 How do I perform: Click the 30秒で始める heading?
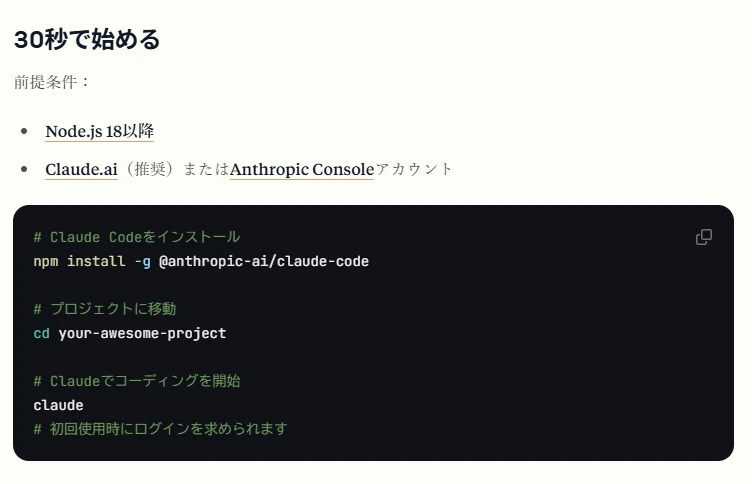87,40
